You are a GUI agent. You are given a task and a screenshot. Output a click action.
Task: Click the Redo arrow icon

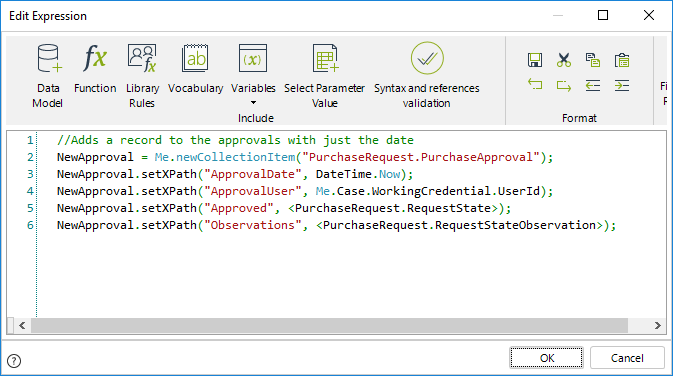[564, 85]
